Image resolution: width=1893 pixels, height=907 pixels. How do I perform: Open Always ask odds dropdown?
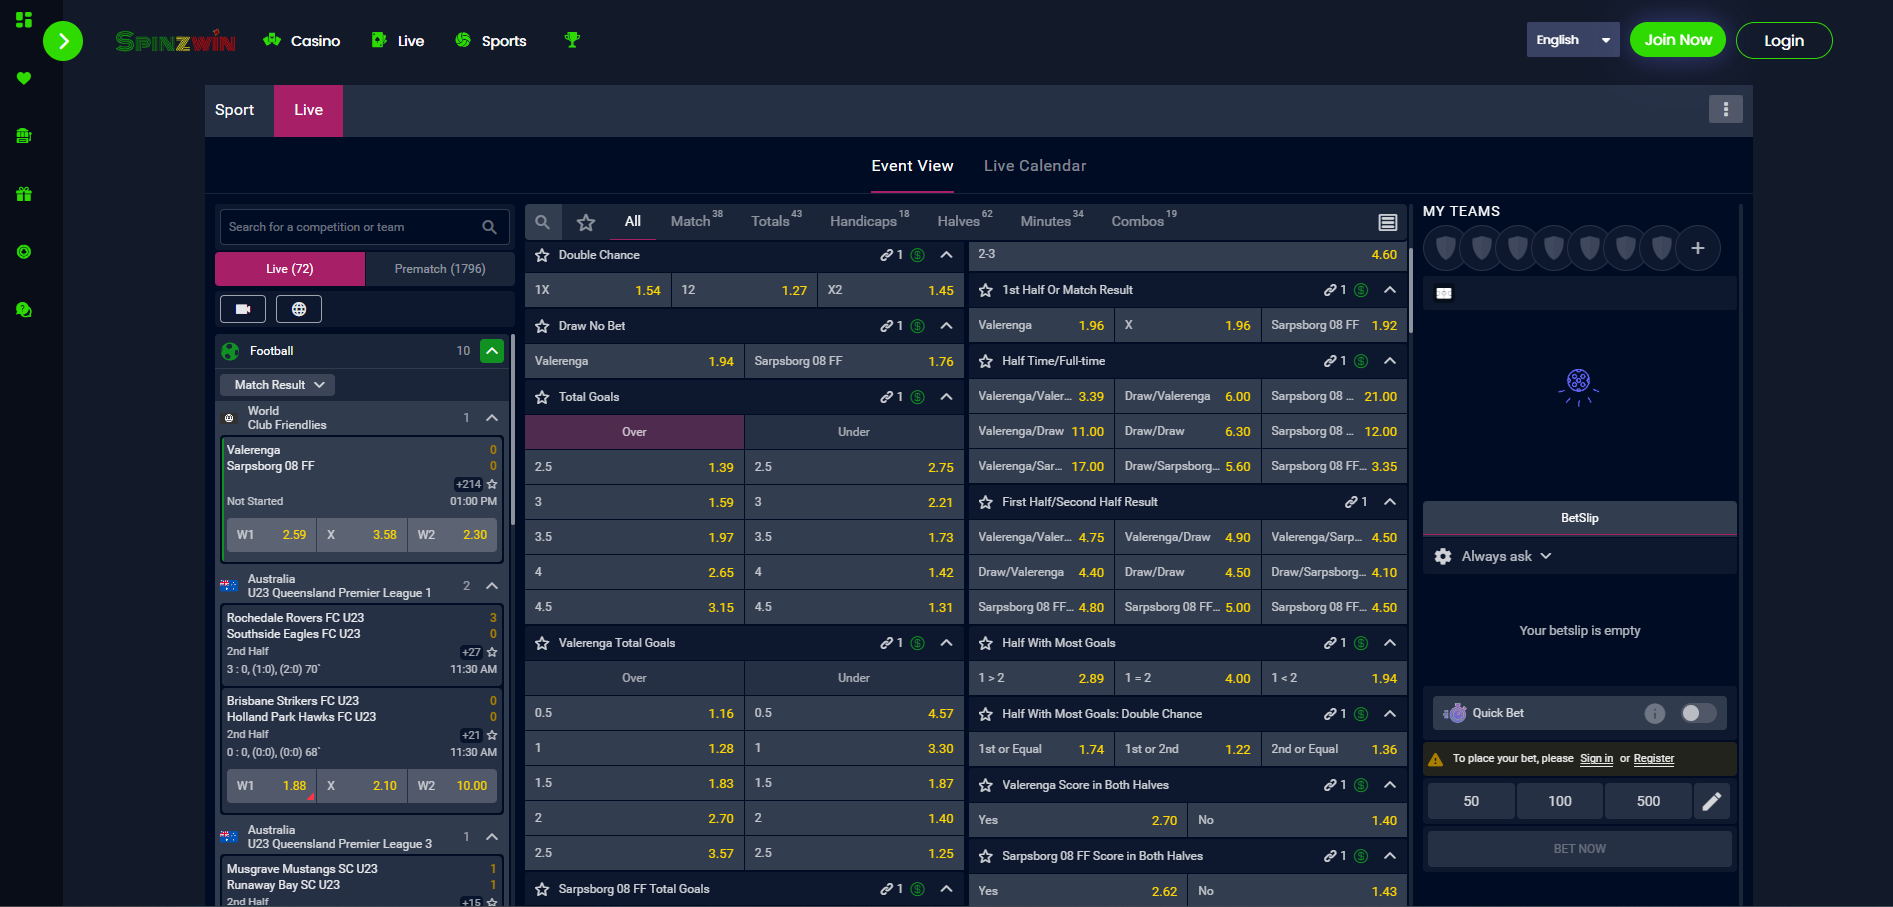click(x=1506, y=556)
